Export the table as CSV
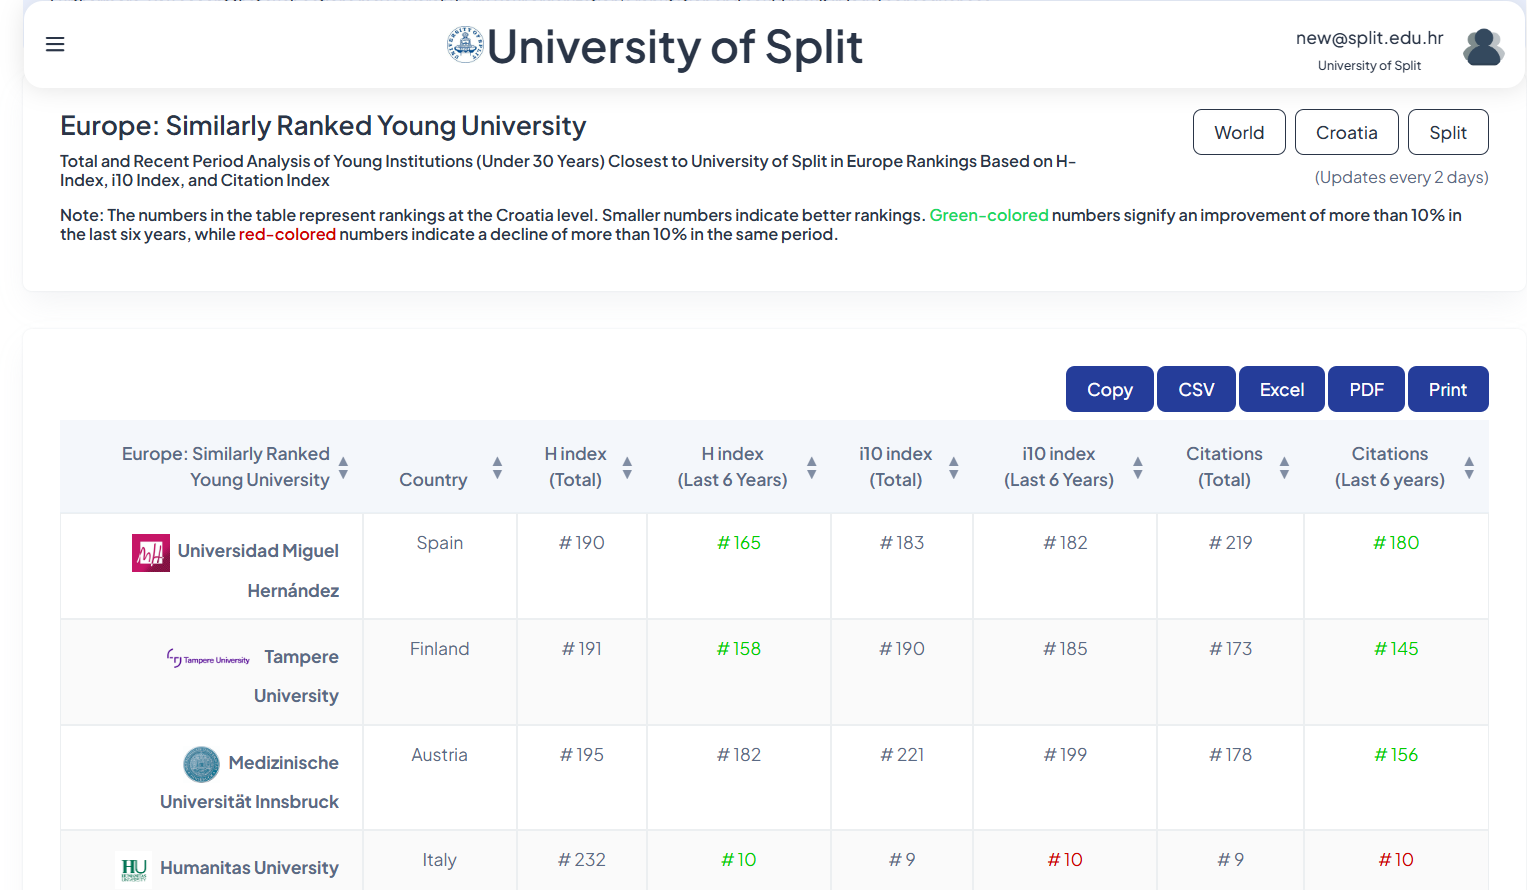The height and width of the screenshot is (890, 1527). (x=1196, y=389)
